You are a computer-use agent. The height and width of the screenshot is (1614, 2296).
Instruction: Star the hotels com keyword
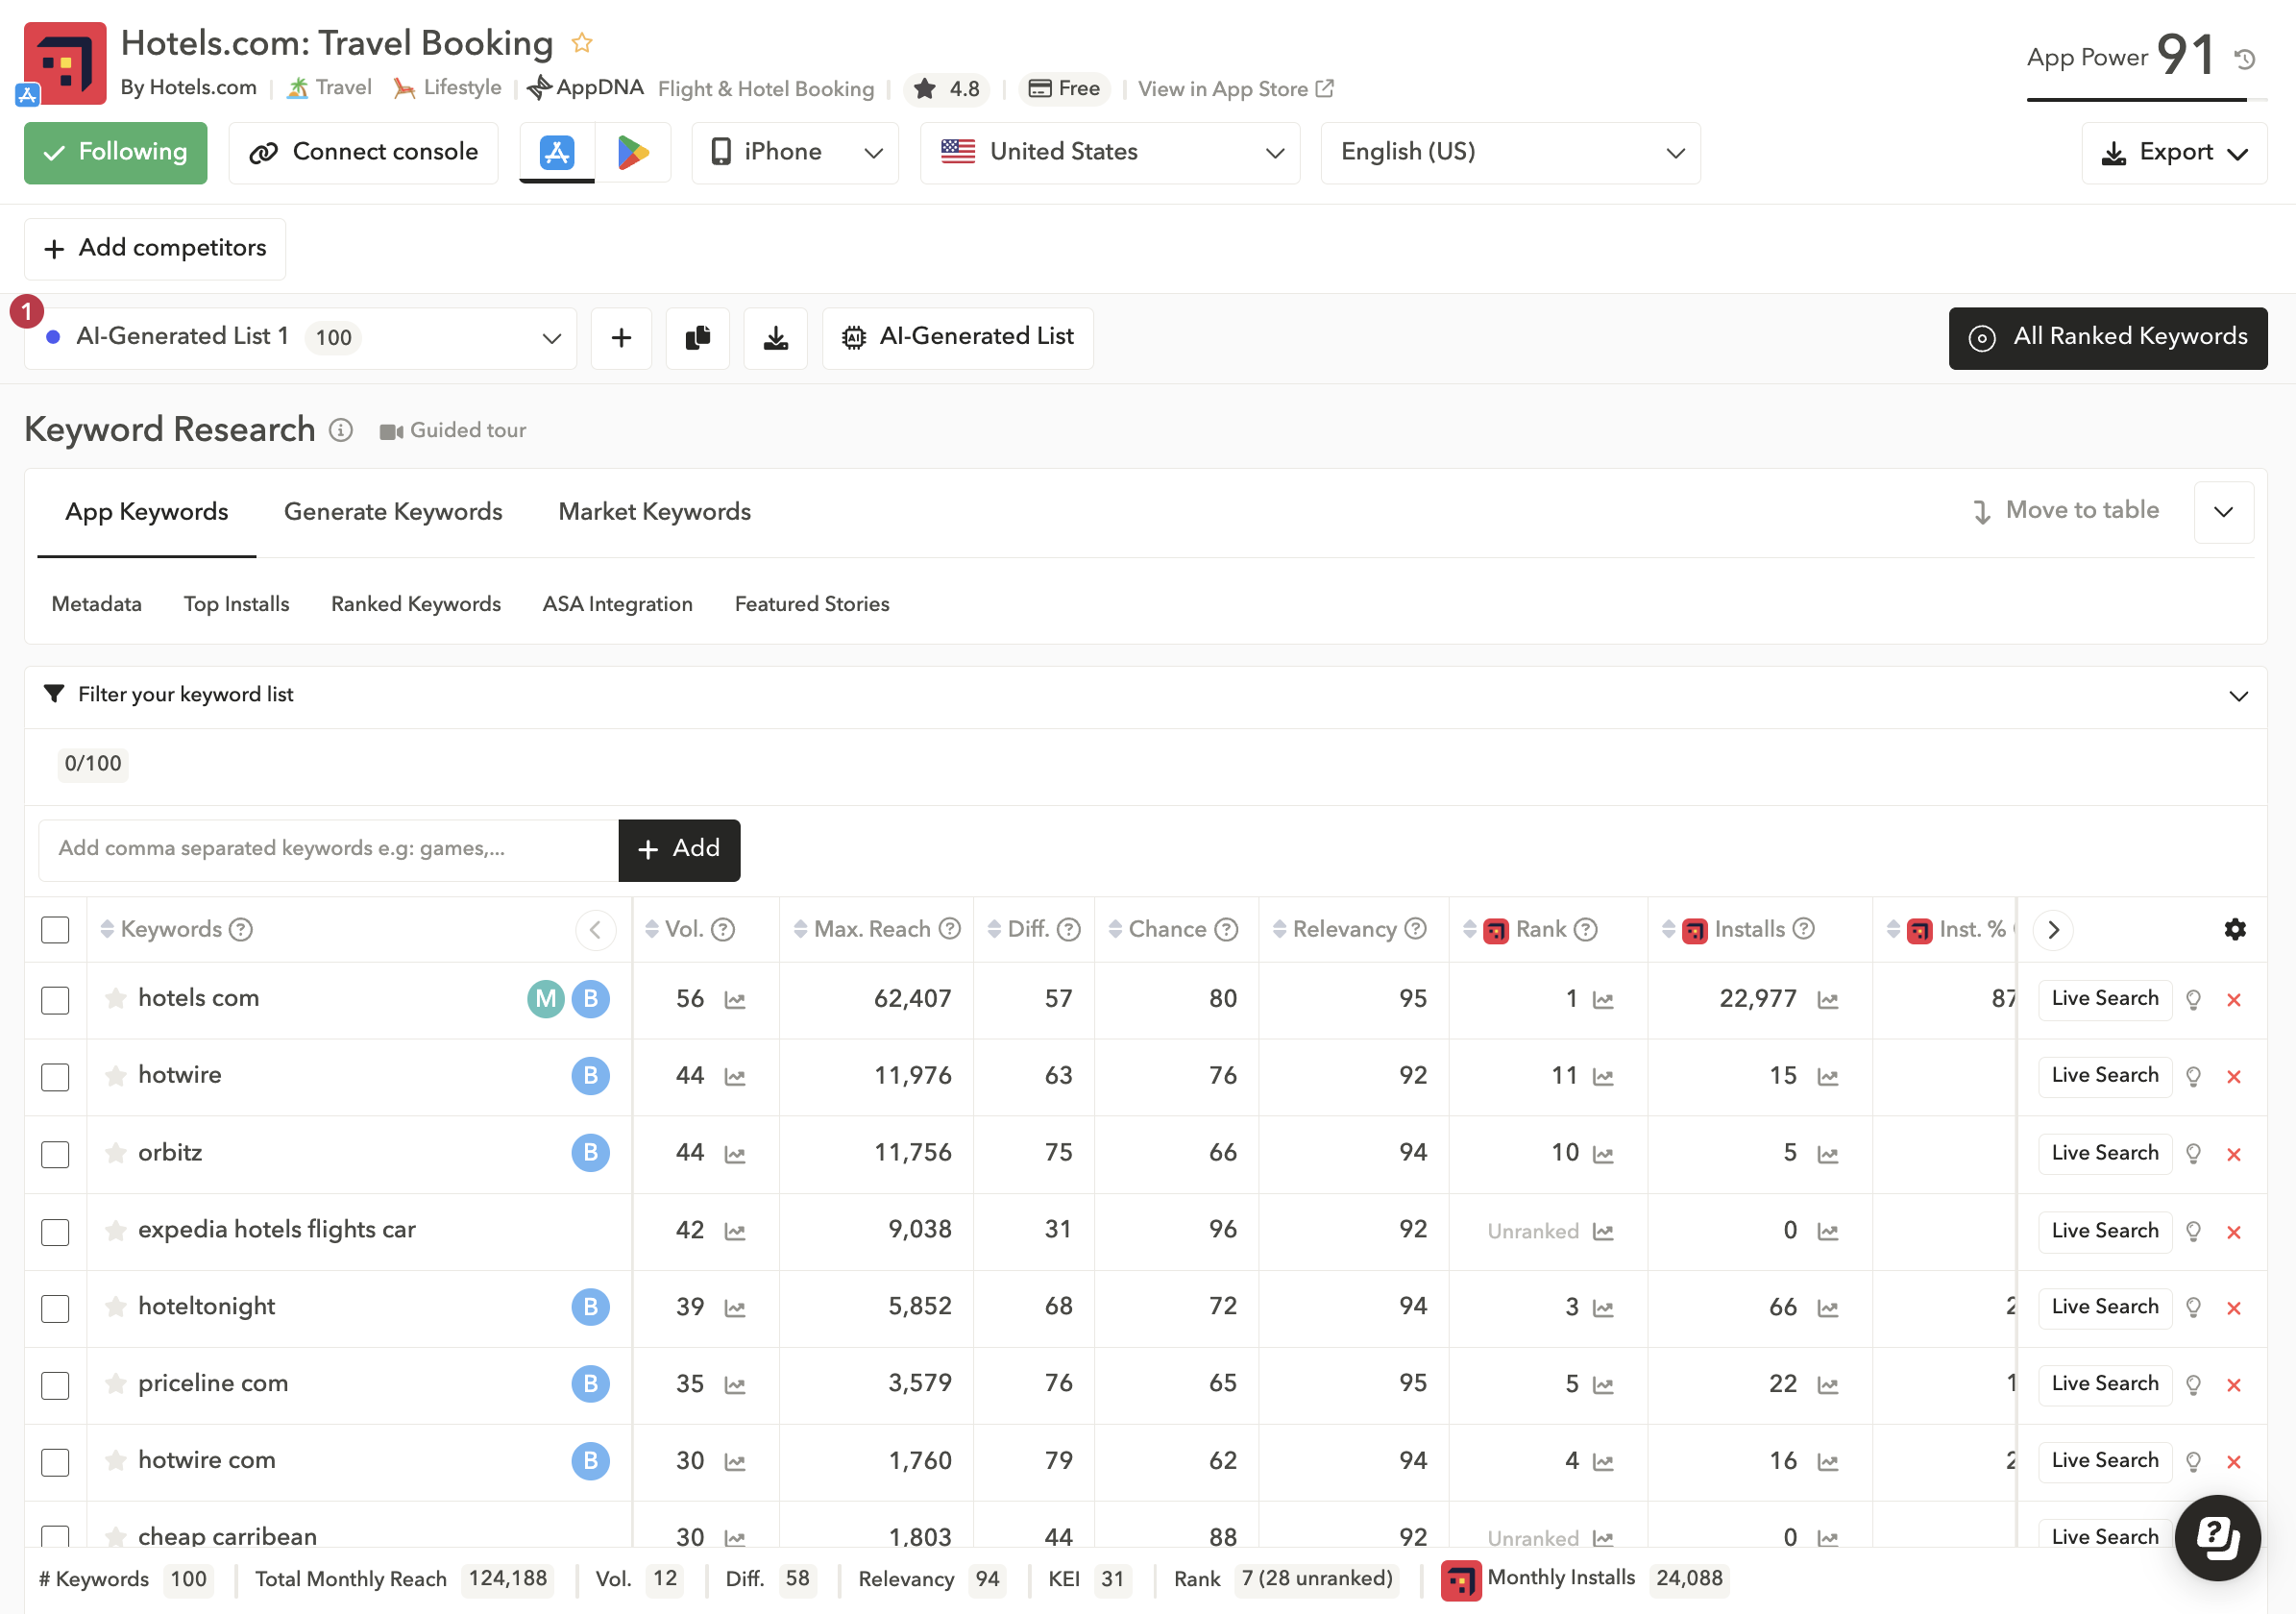[x=116, y=998]
